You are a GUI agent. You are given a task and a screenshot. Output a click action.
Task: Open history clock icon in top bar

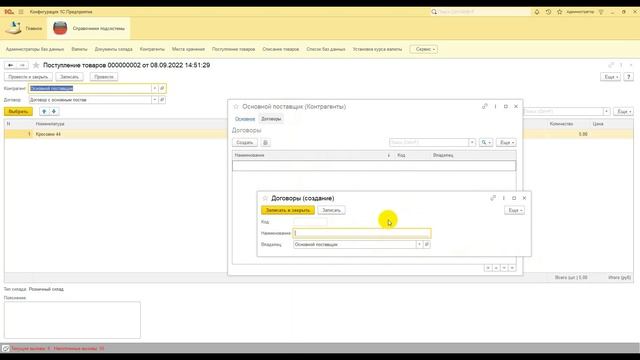point(548,12)
